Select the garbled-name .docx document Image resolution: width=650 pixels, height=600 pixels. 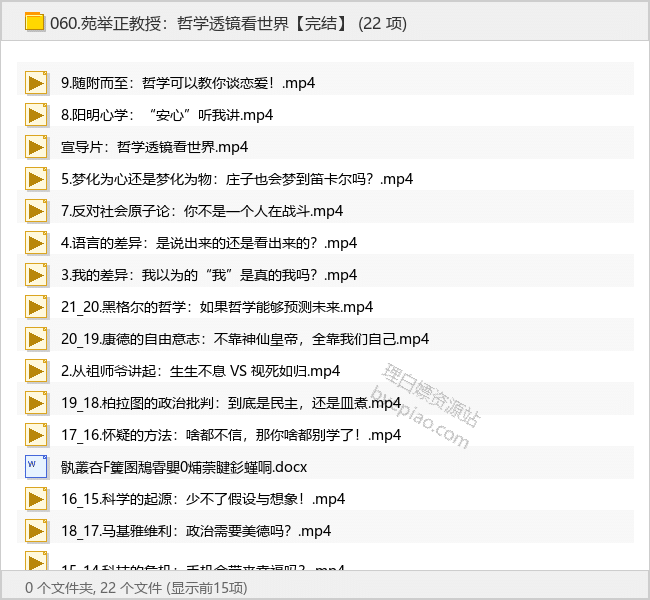[184, 467]
